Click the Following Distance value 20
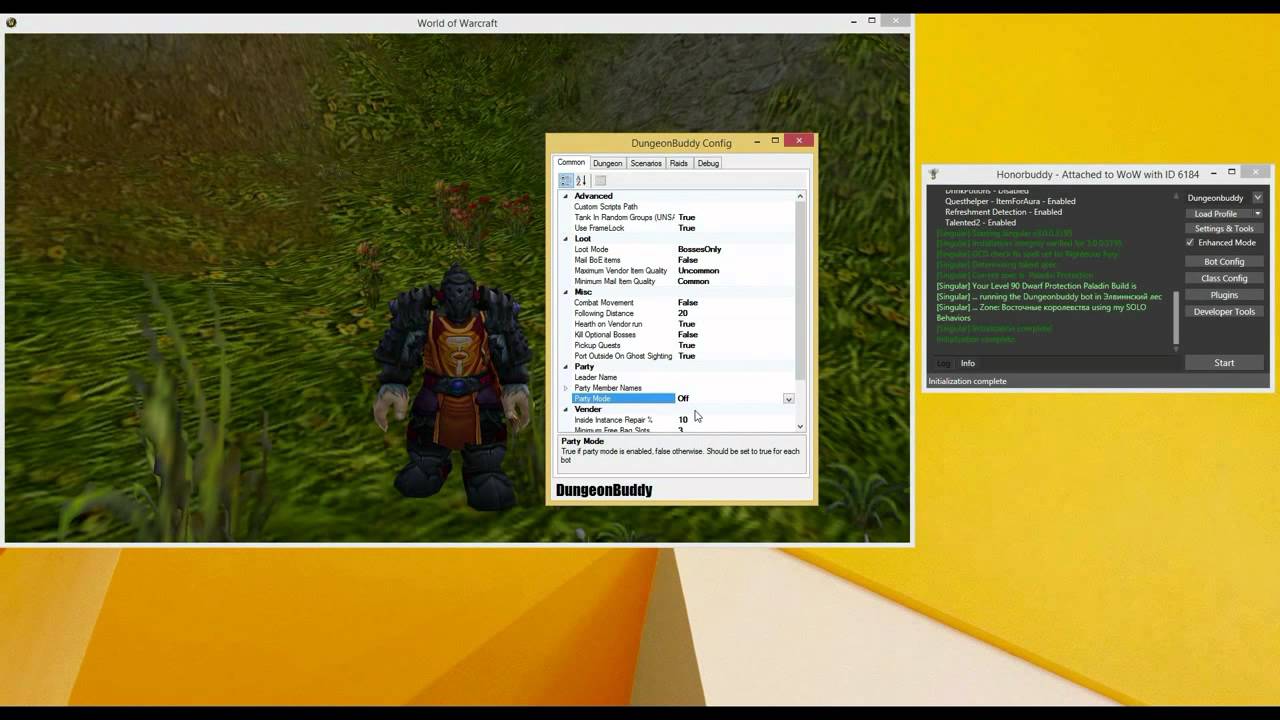 (683, 313)
